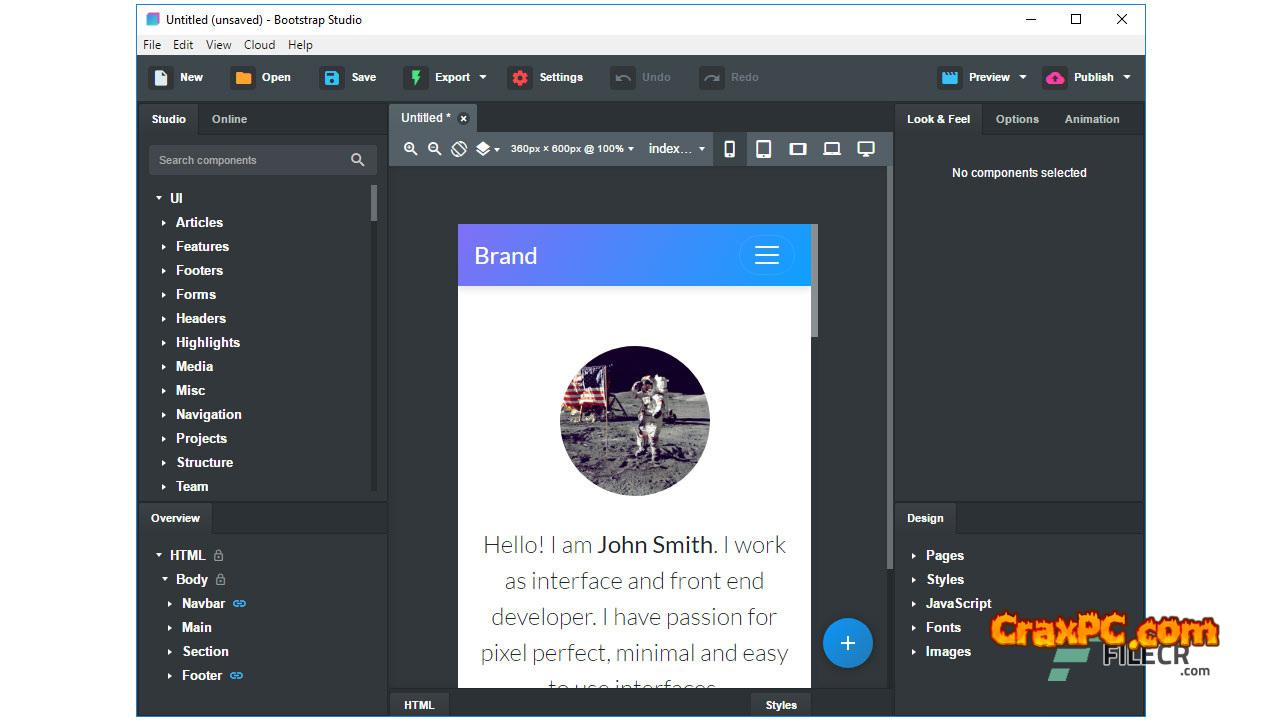1280x720 pixels.
Task: Click the zoom in magnifier icon
Action: (x=410, y=149)
